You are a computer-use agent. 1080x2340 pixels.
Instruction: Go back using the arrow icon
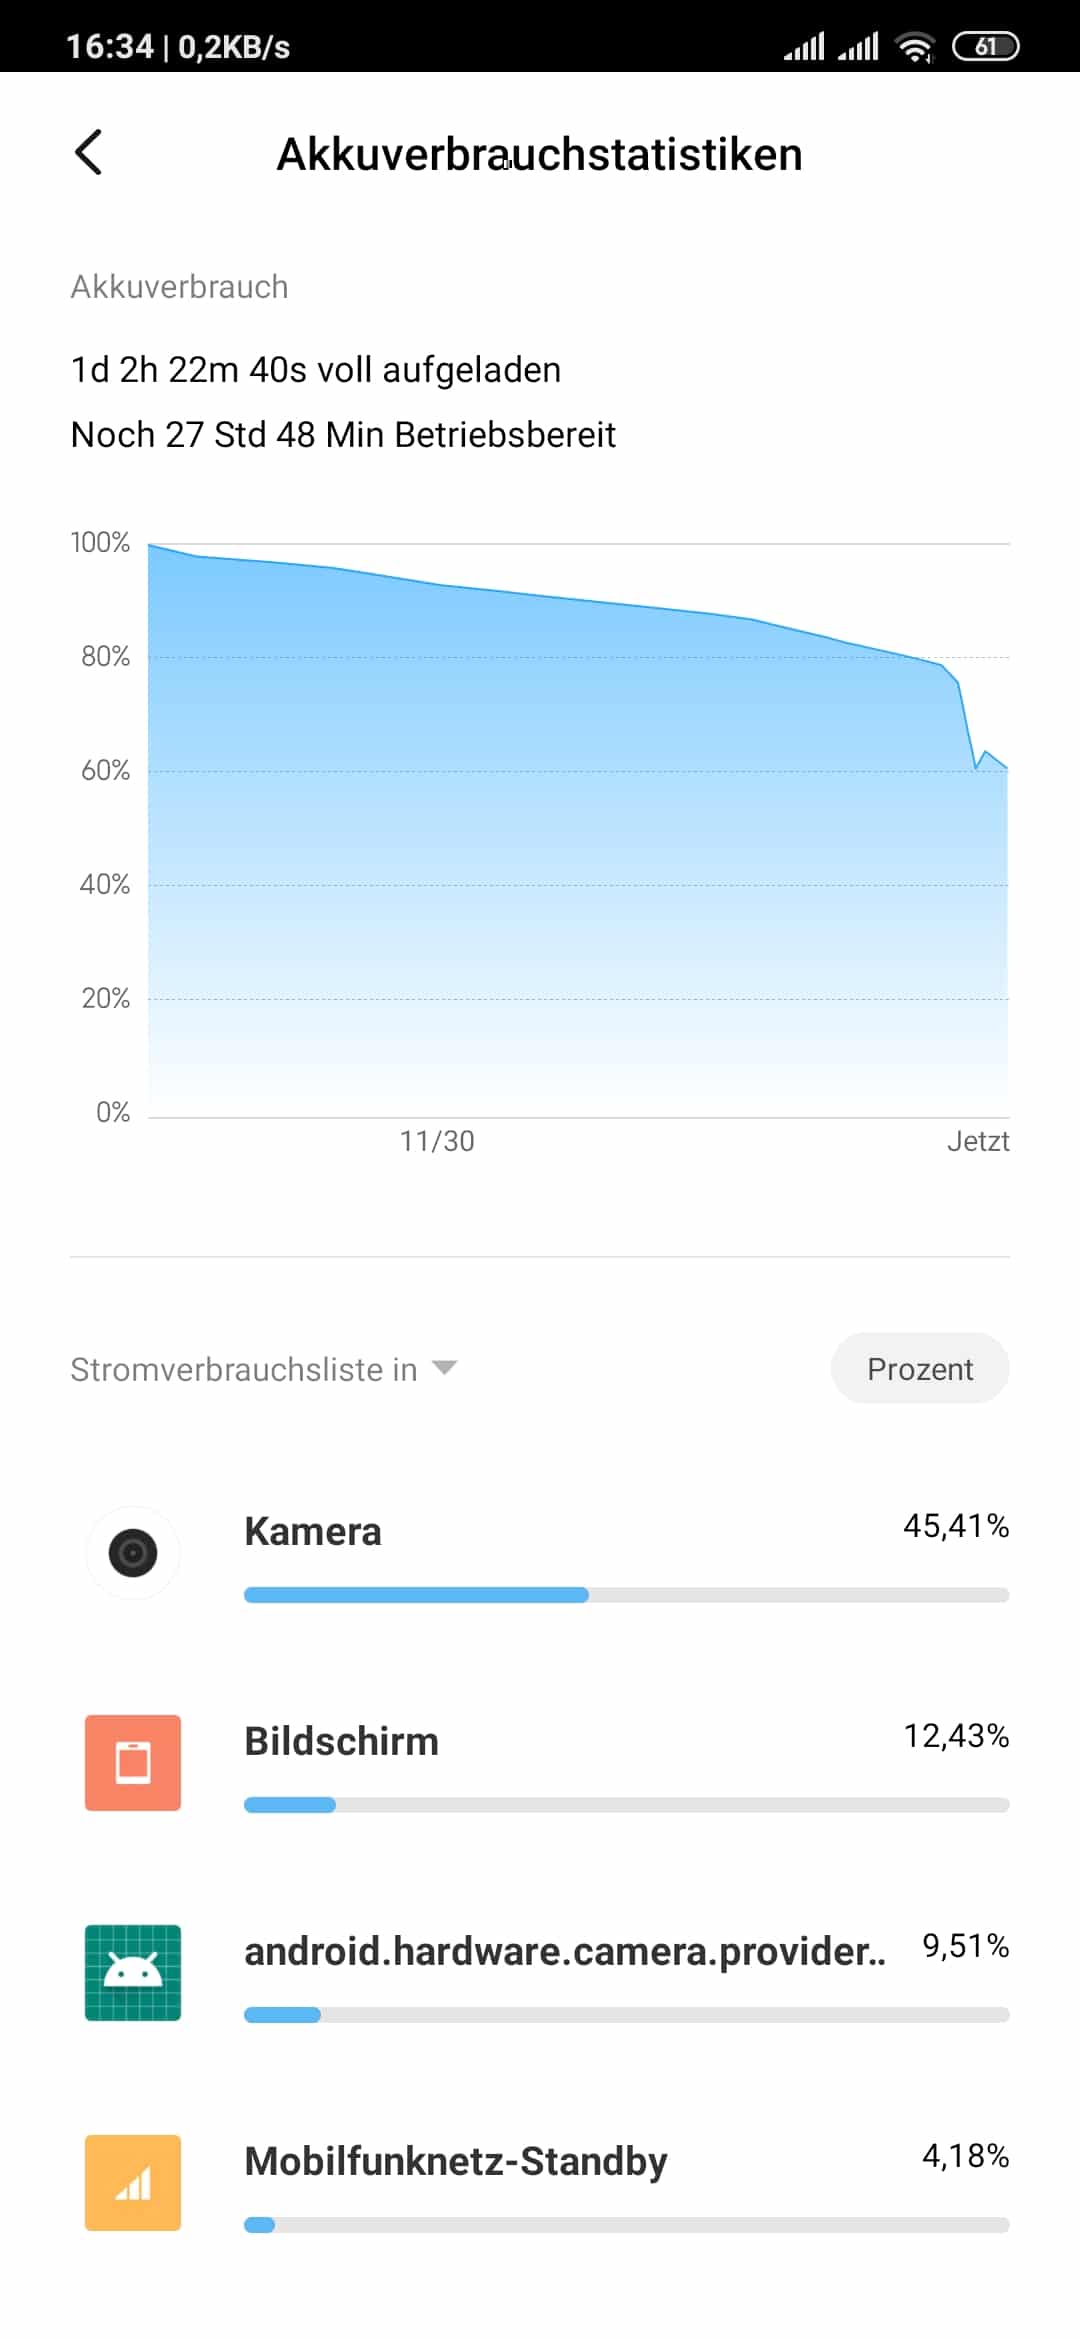88,153
